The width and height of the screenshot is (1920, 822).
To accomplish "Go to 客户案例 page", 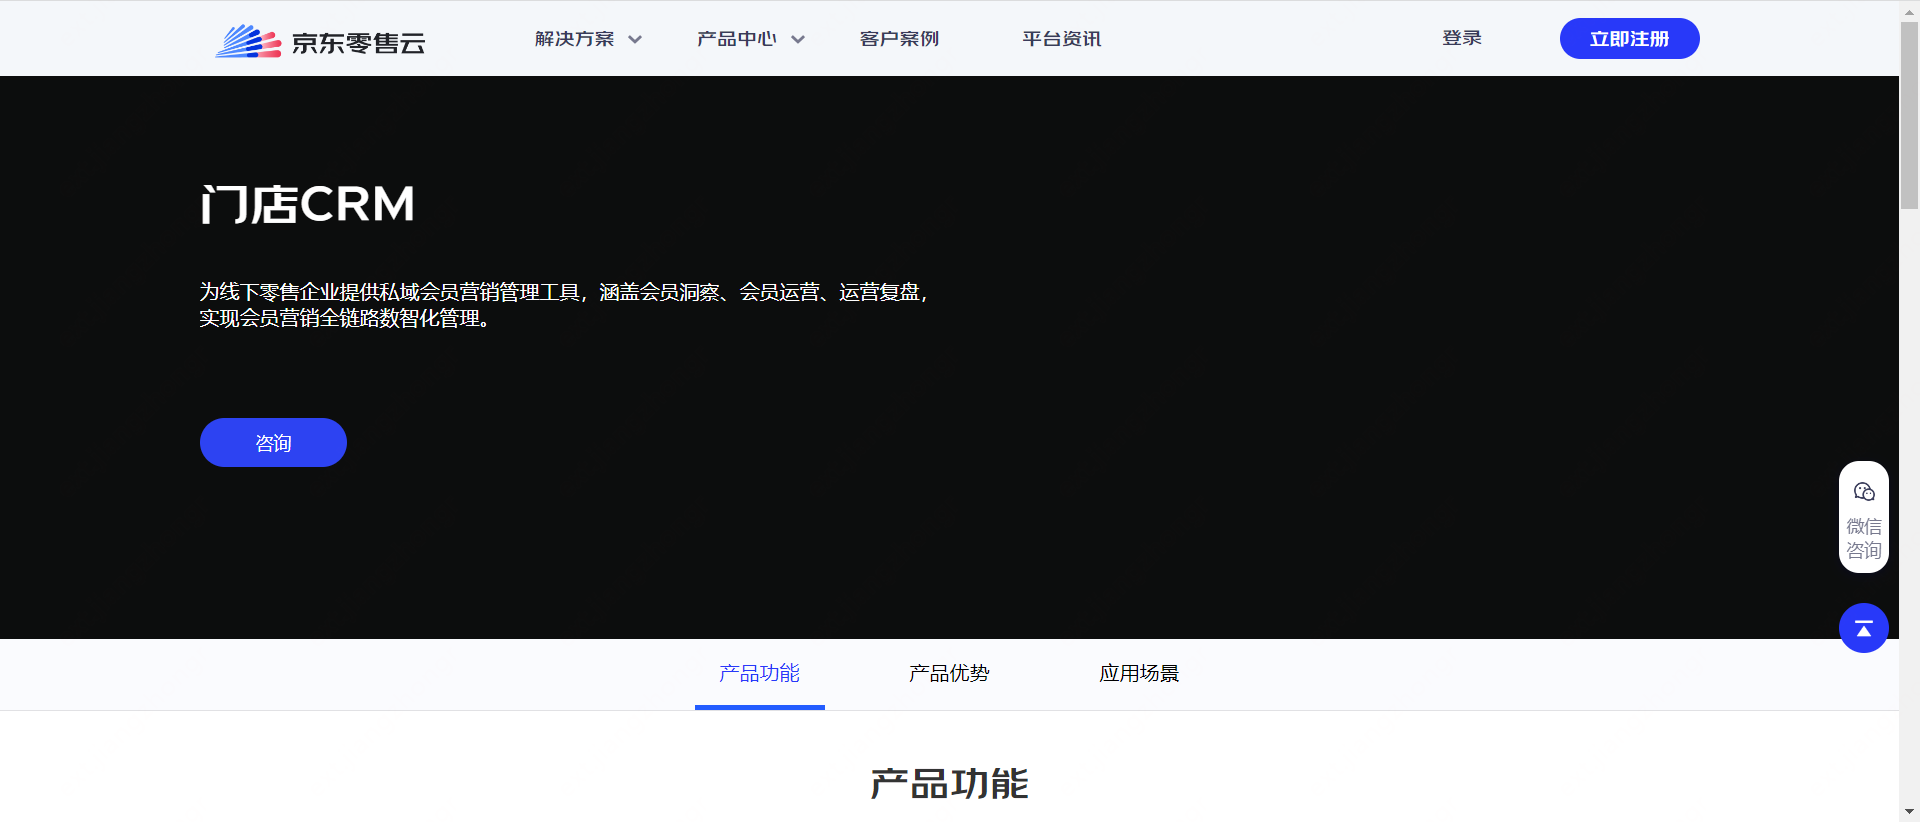I will pos(899,39).
